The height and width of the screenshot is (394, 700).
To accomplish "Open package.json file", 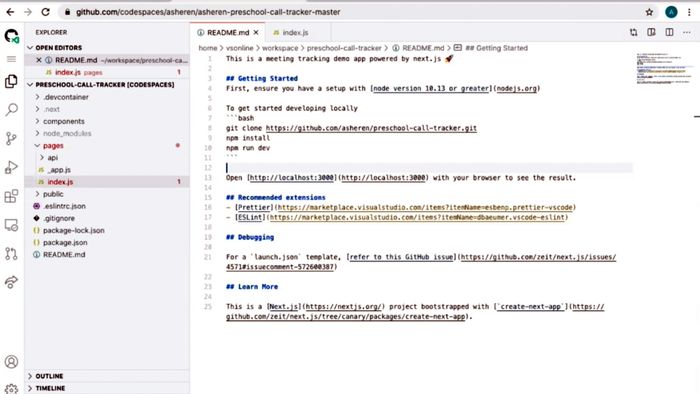I will click(107, 242).
